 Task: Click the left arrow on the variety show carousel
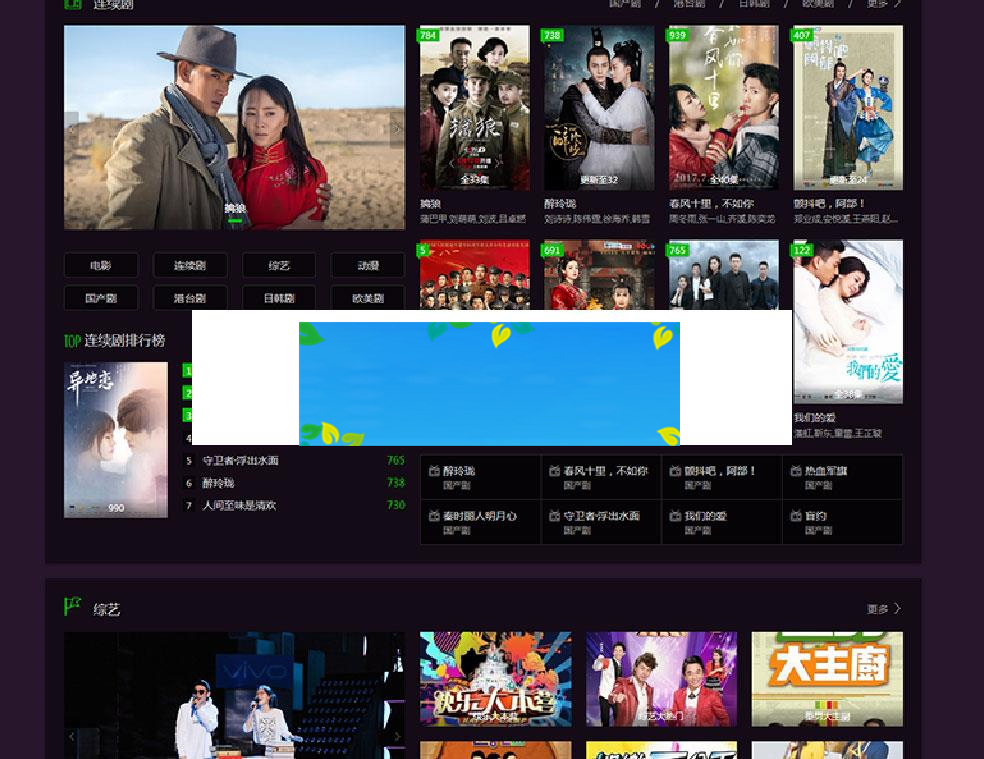(x=71, y=736)
